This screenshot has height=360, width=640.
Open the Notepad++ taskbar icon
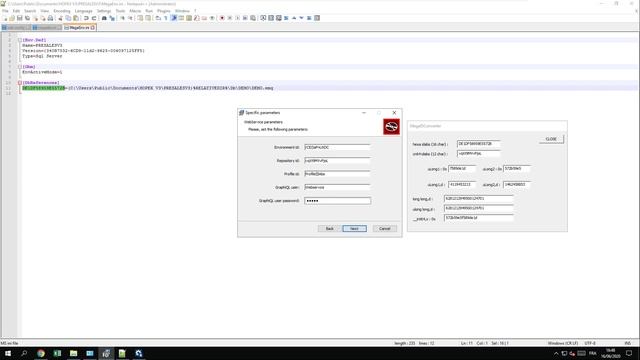pos(122,353)
